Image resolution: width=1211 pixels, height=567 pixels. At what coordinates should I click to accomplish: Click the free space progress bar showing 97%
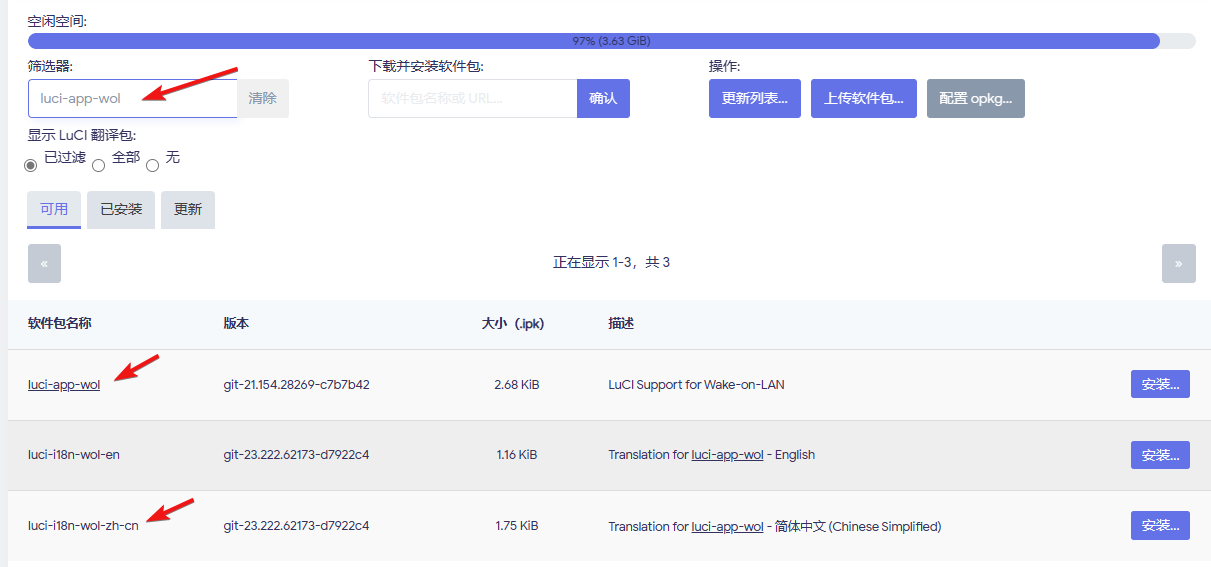[612, 41]
